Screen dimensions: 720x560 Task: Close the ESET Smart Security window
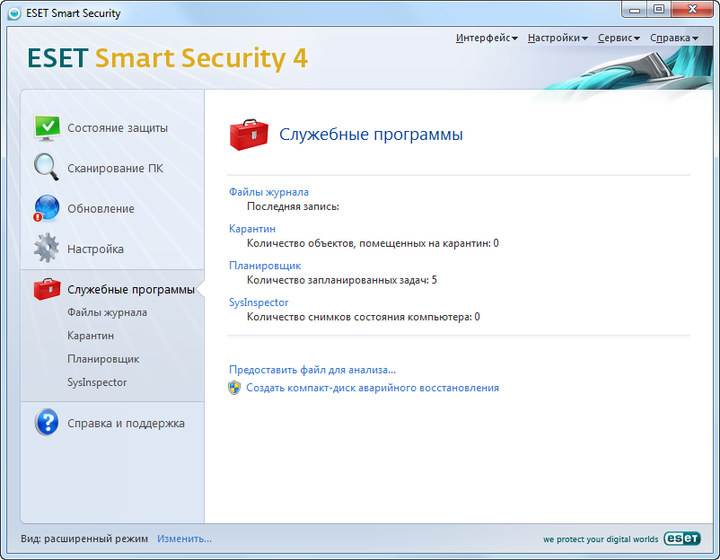692,10
